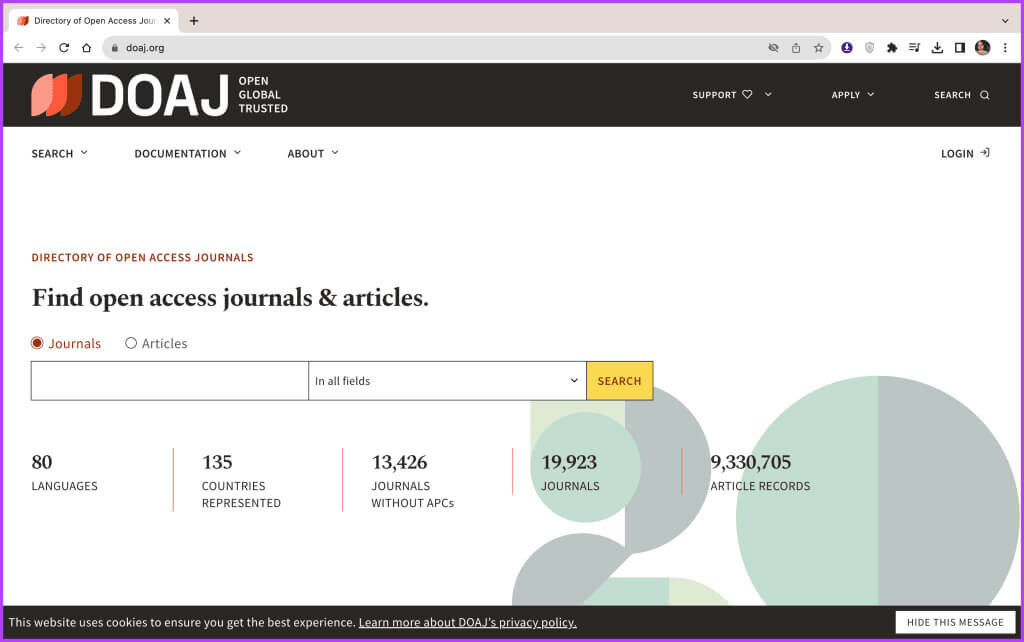Reload the doaj.org page
The height and width of the screenshot is (642, 1024).
pos(64,48)
